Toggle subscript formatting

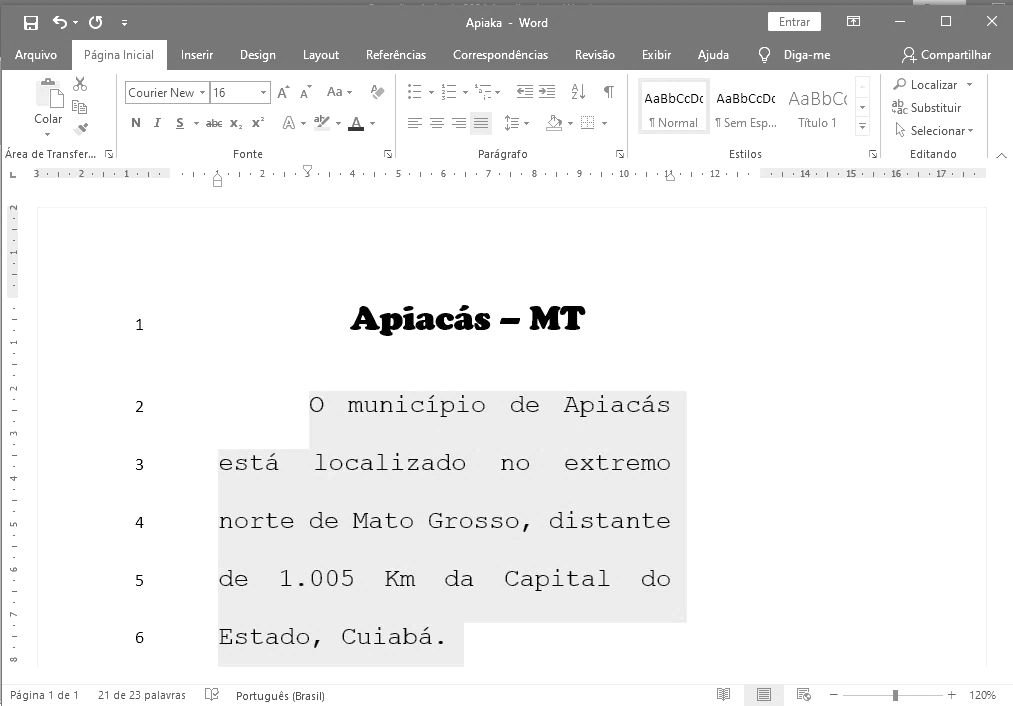tap(236, 123)
